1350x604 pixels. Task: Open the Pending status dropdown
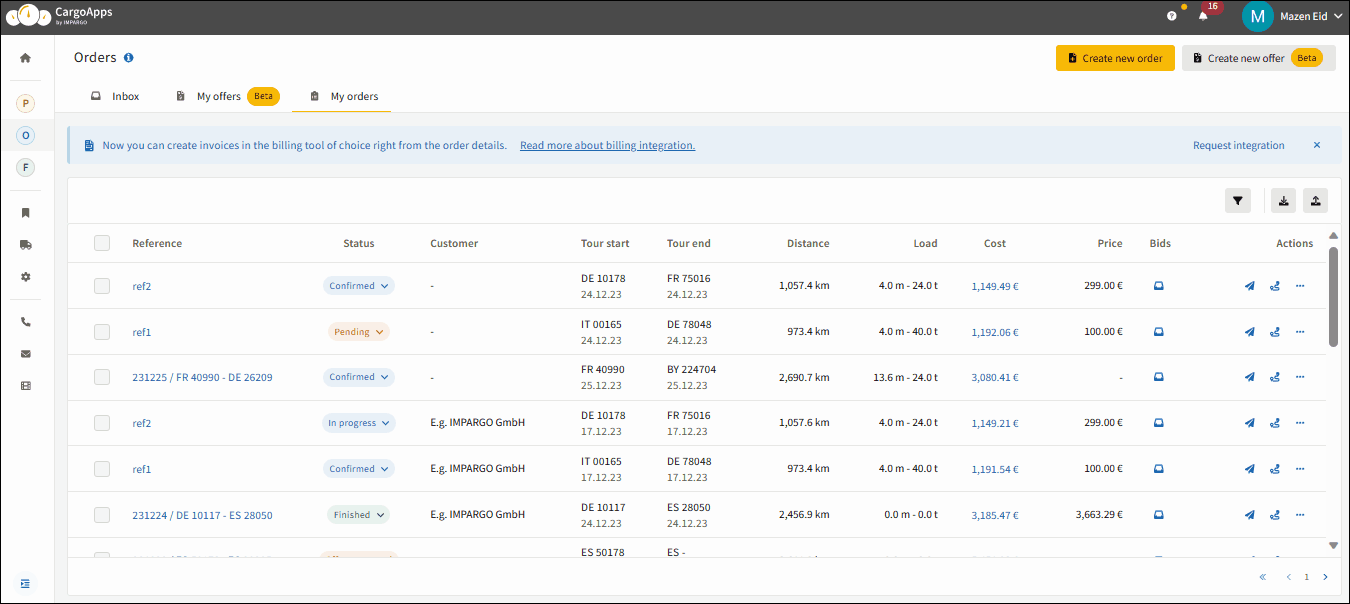(x=359, y=332)
